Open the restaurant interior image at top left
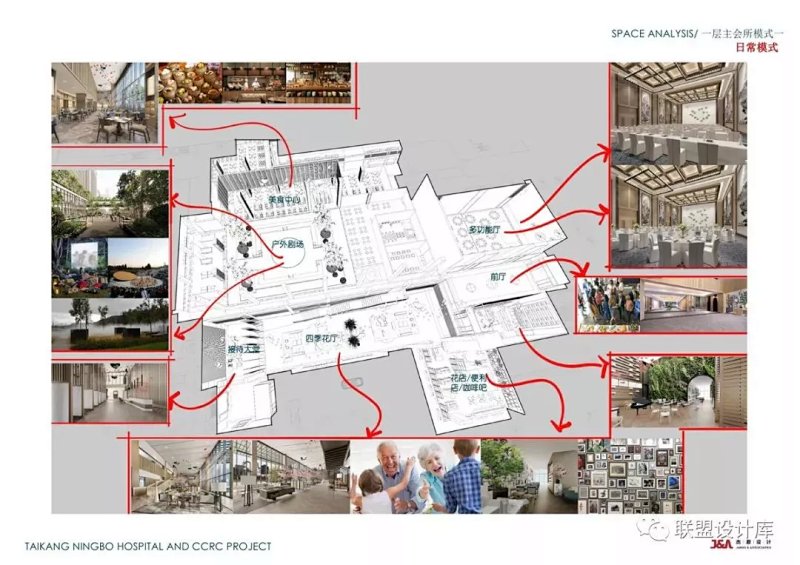Image resolution: width=800 pixels, height=565 pixels. [101, 103]
